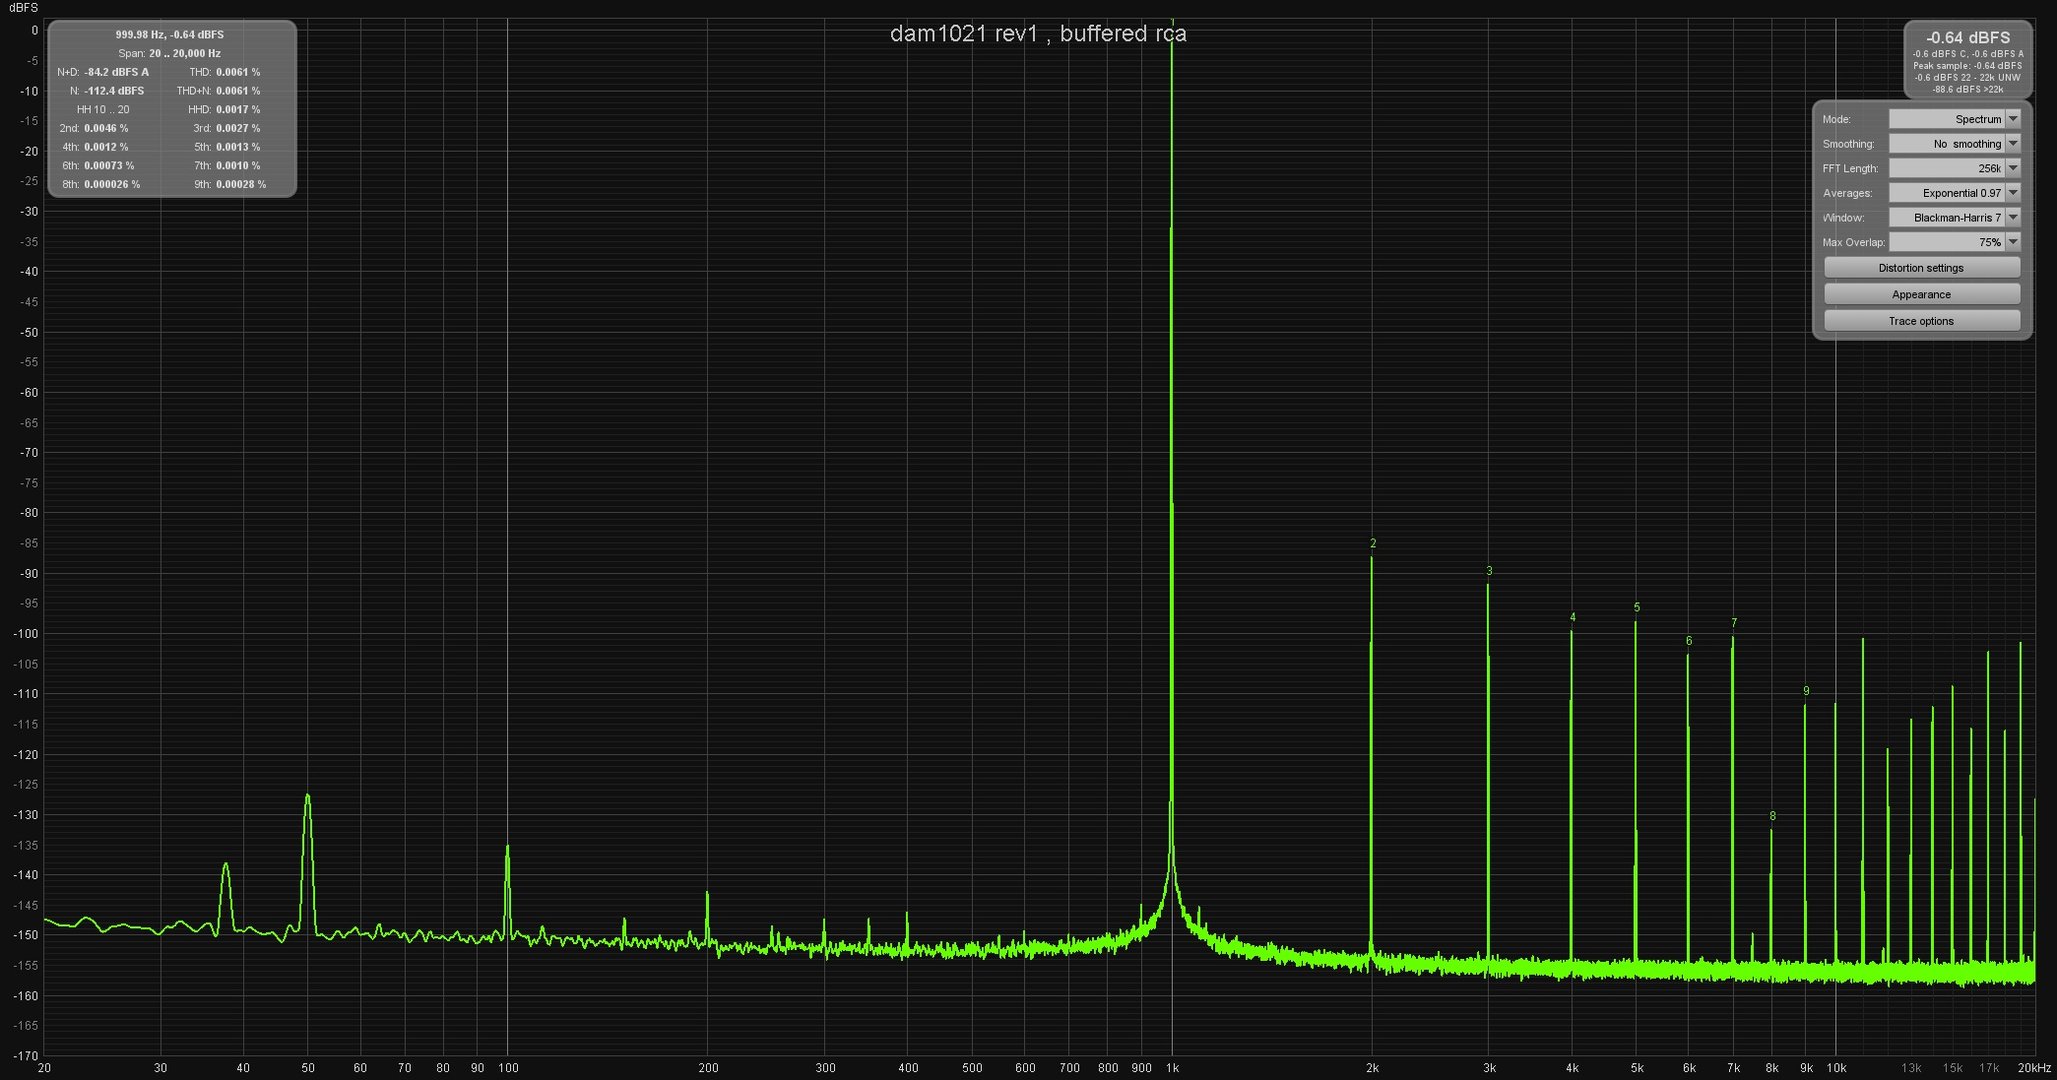Click the HHD 0.0017 % reading
Screen dimensions: 2057x1080
pyautogui.click(x=224, y=109)
